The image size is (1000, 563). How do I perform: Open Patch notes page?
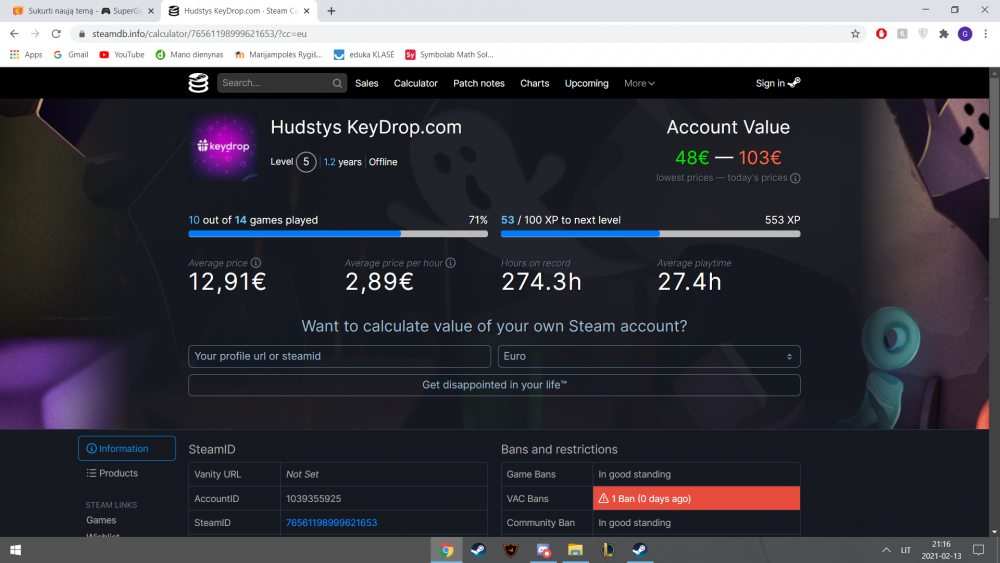click(x=479, y=84)
